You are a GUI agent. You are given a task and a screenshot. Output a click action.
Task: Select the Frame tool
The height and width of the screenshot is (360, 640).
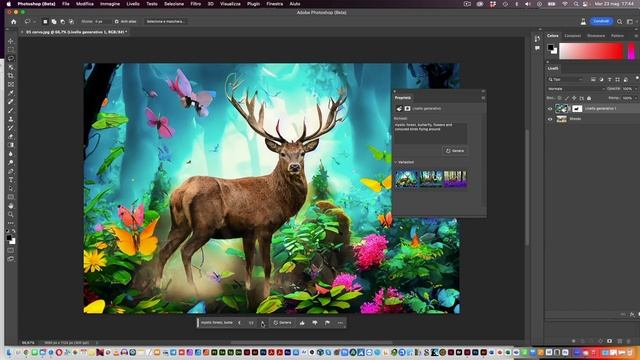point(11,84)
